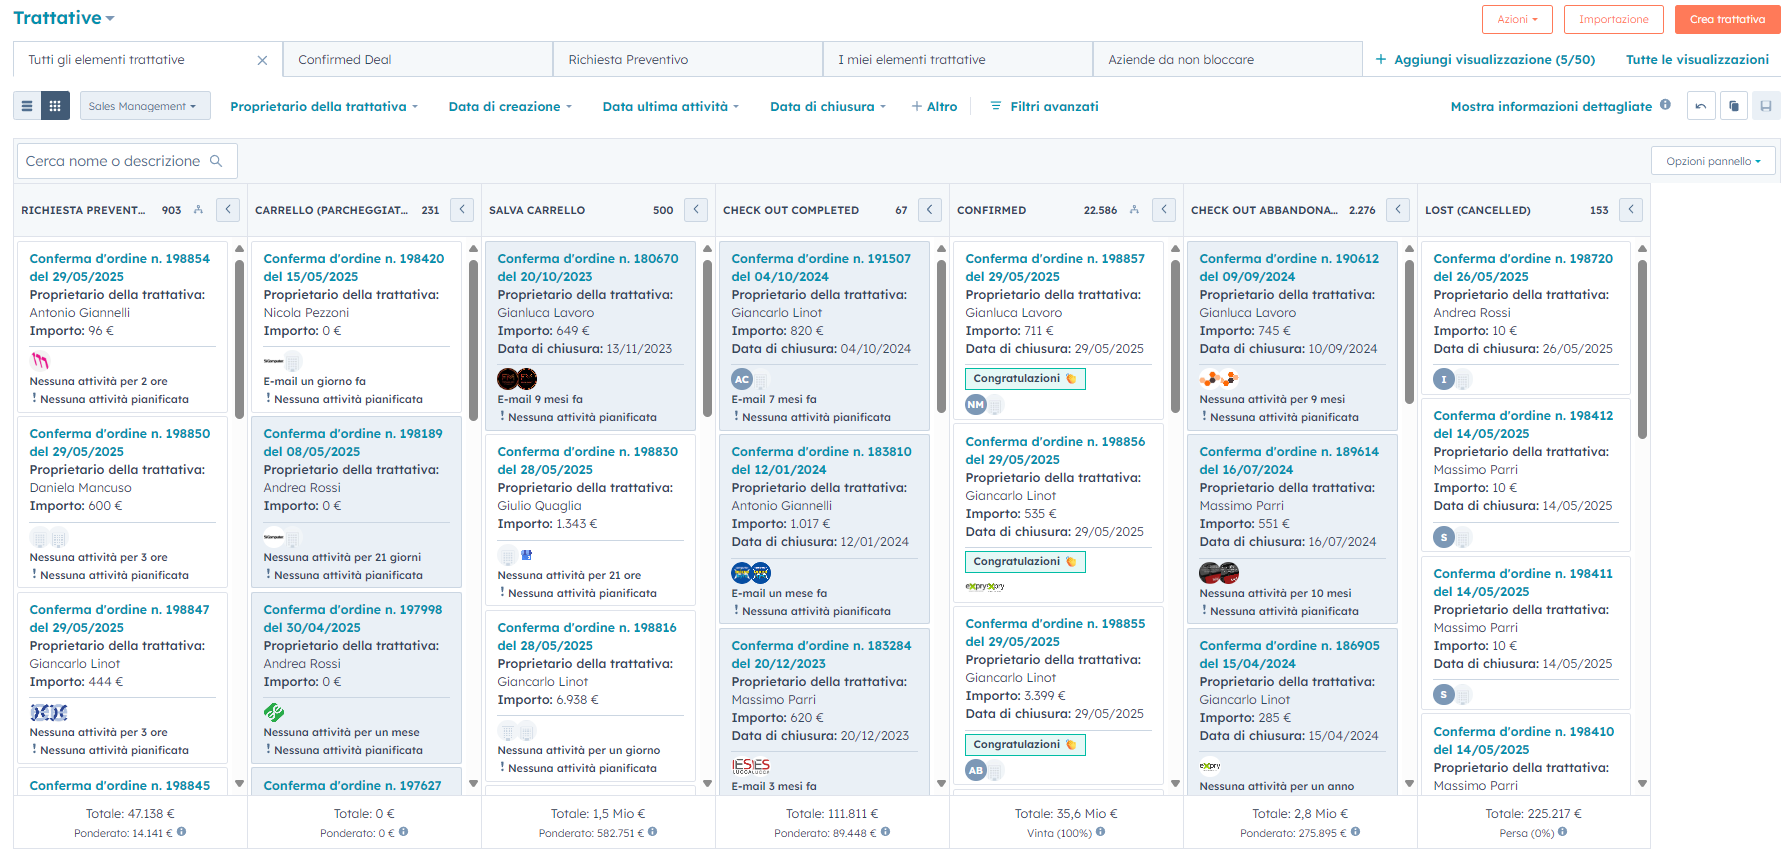
Task: Expand the Proprietario della trattativa filter
Action: click(x=324, y=106)
